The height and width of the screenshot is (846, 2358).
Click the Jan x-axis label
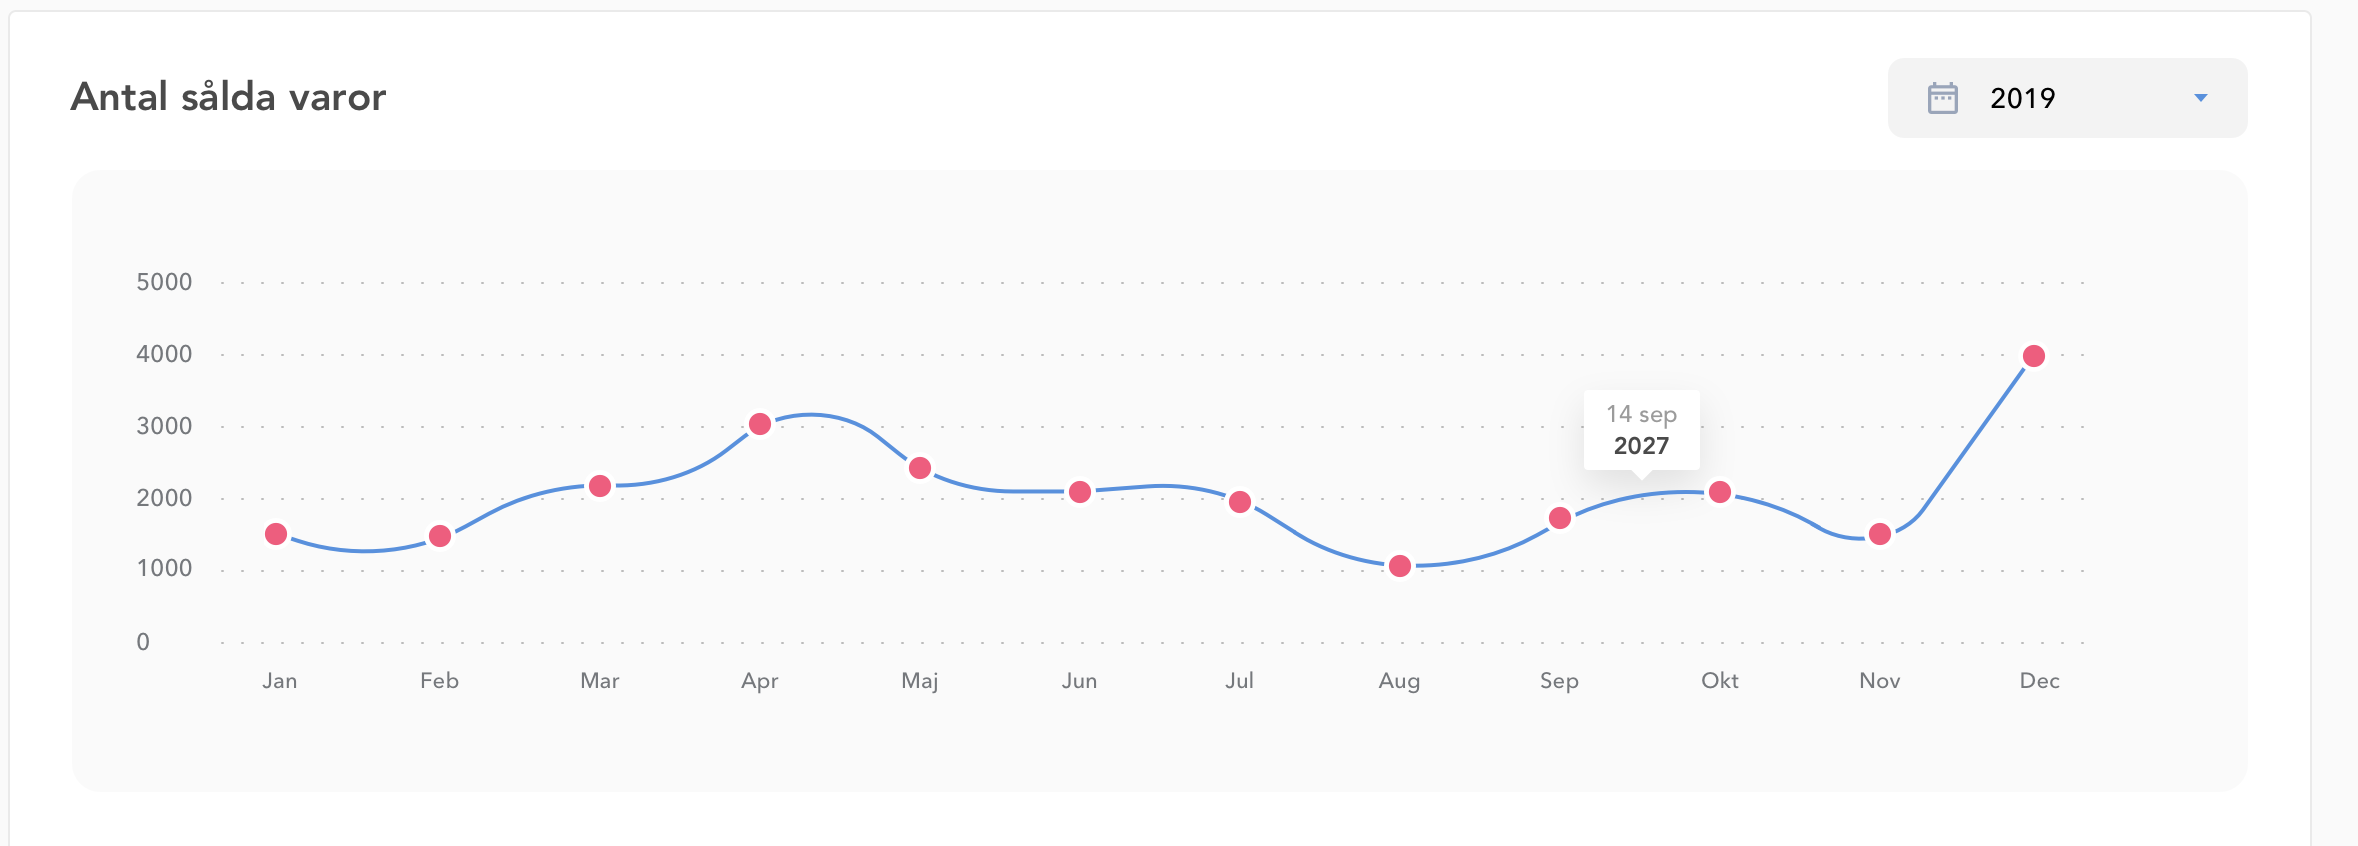[x=279, y=681]
